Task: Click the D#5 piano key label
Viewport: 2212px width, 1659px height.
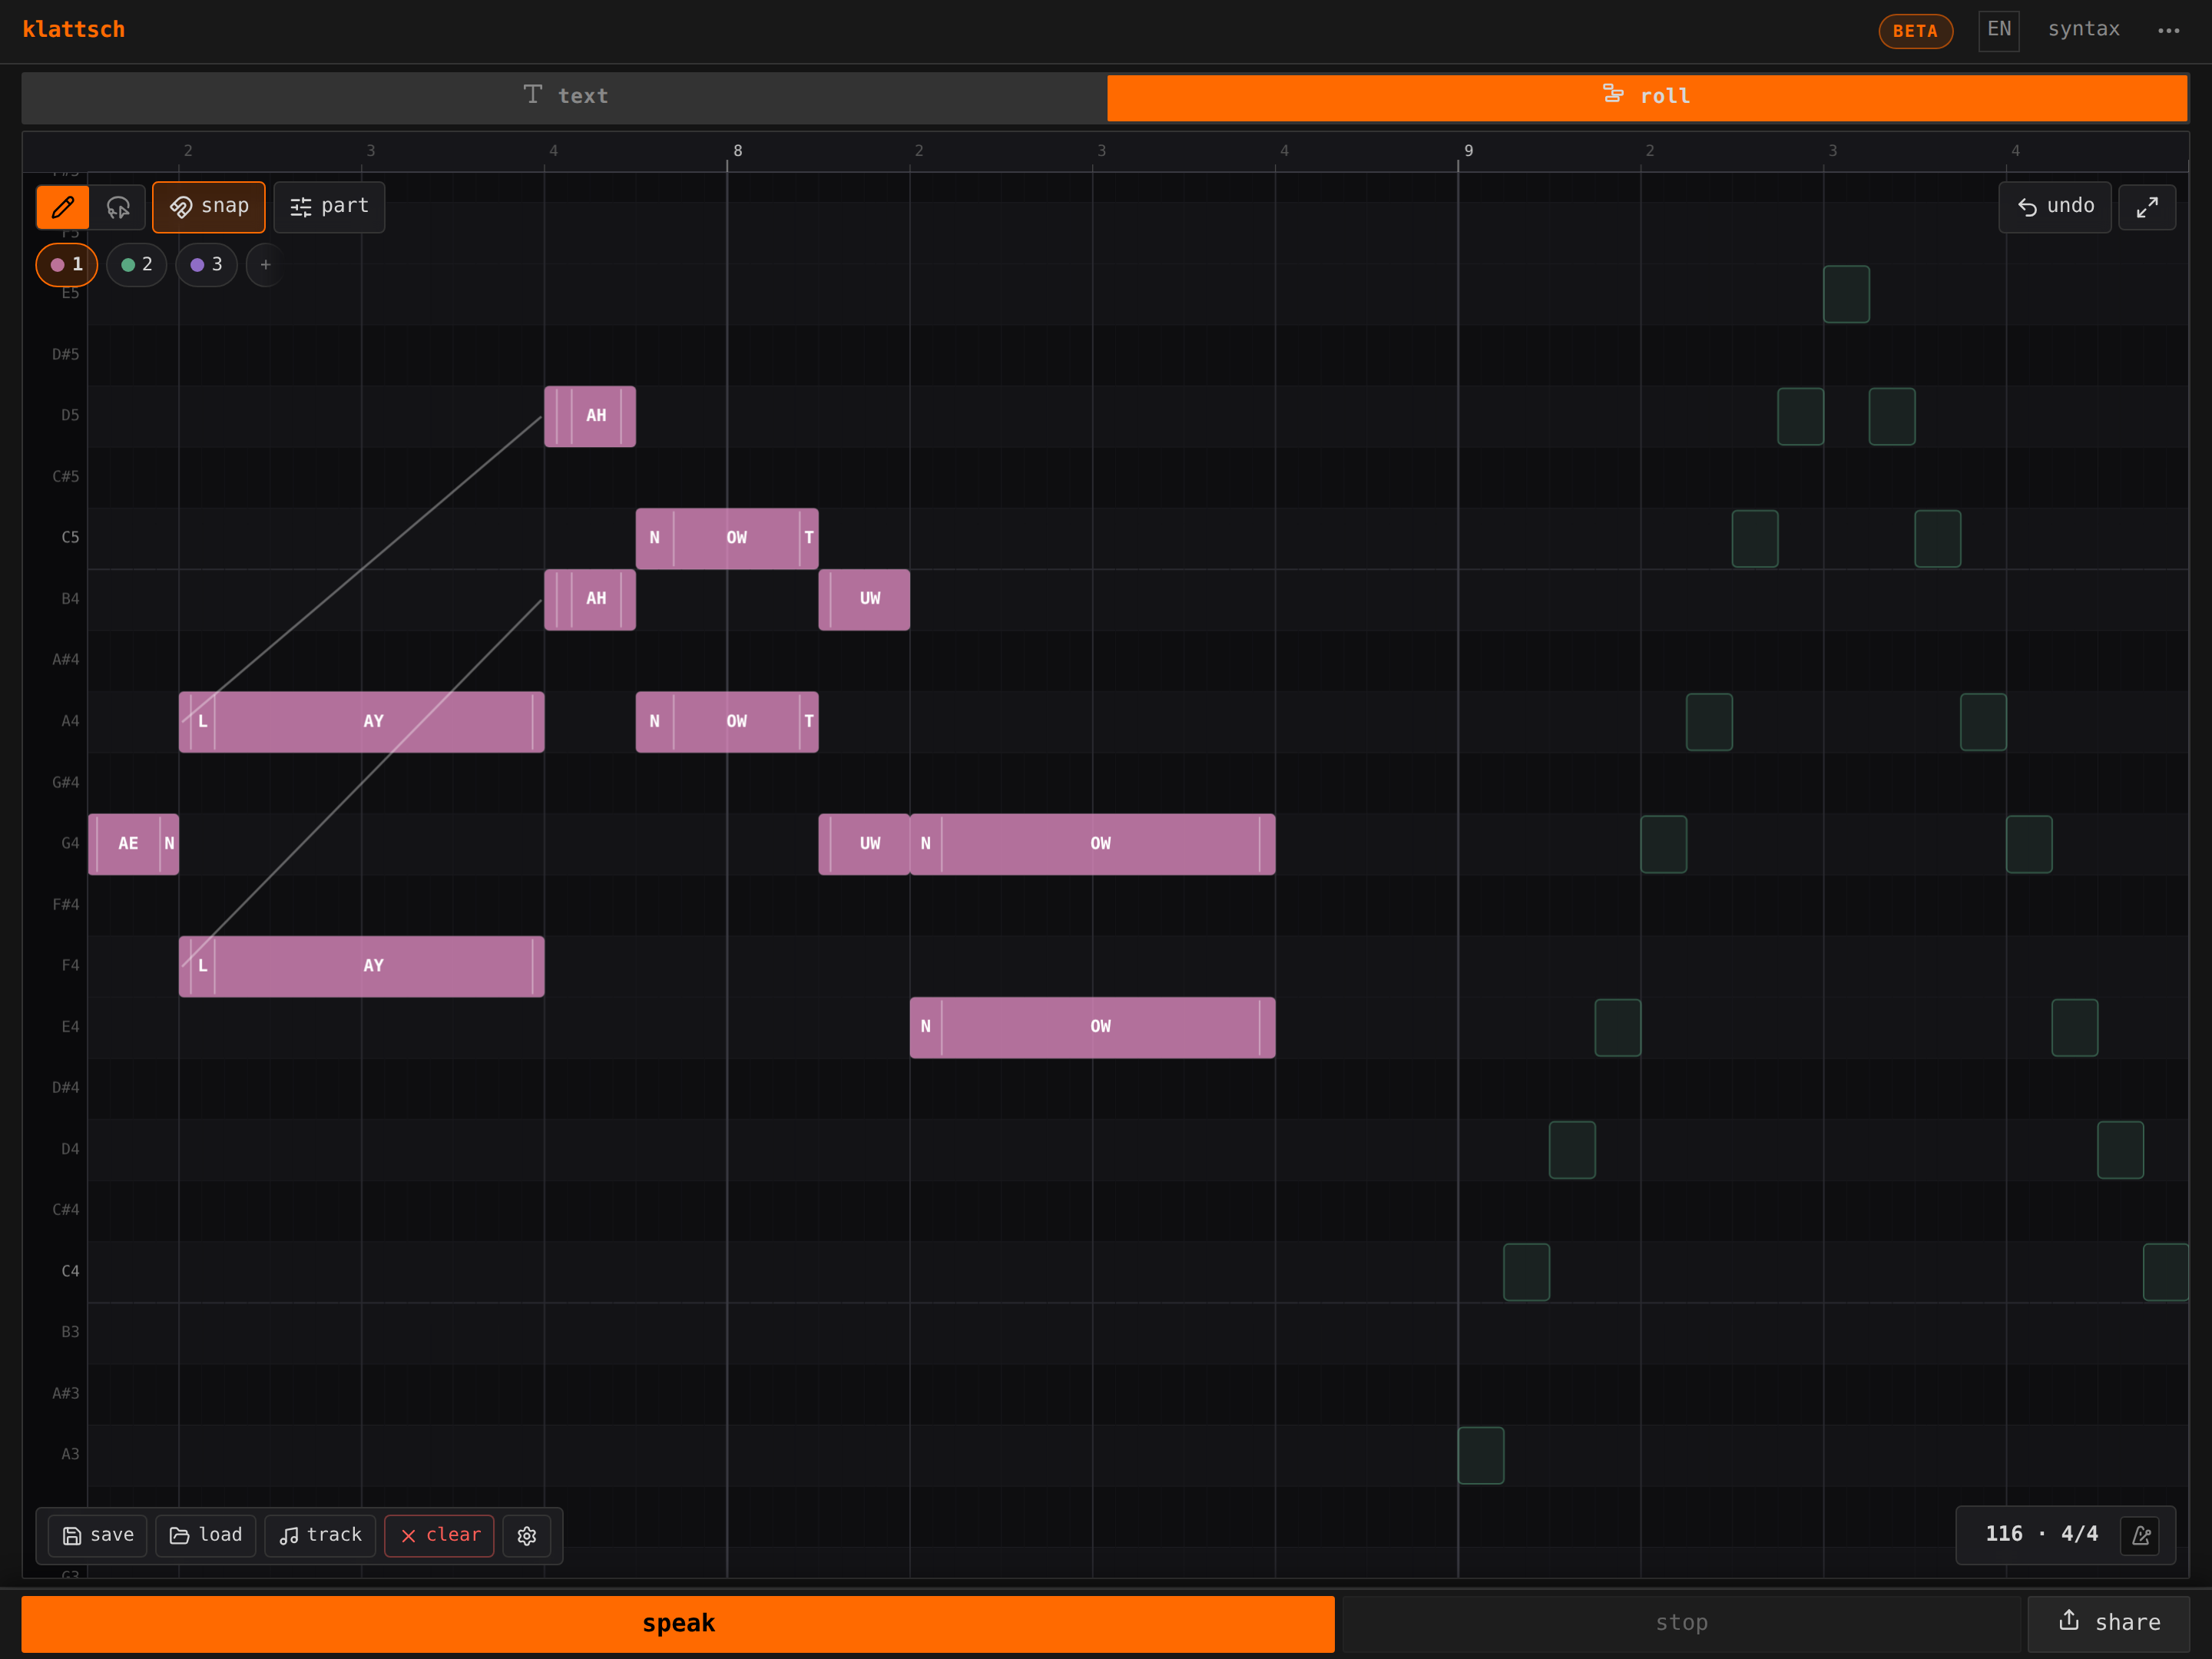Action: 66,355
